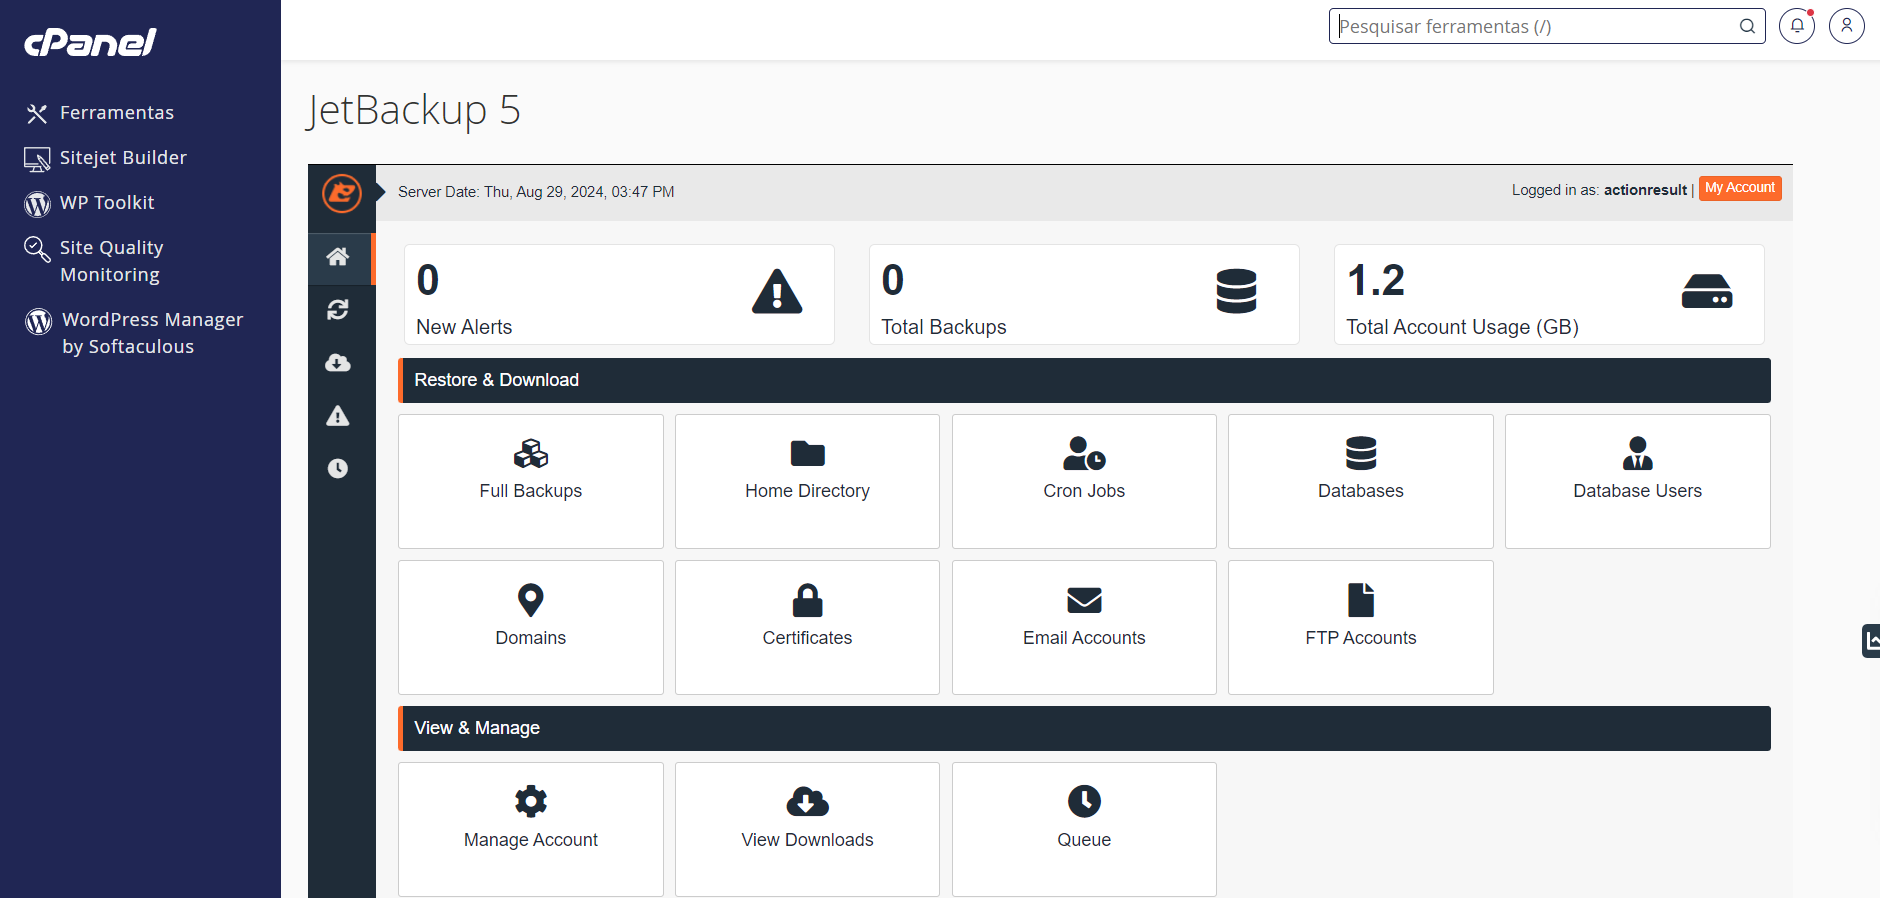Click the database stack icon in Total Backups

(x=1236, y=292)
